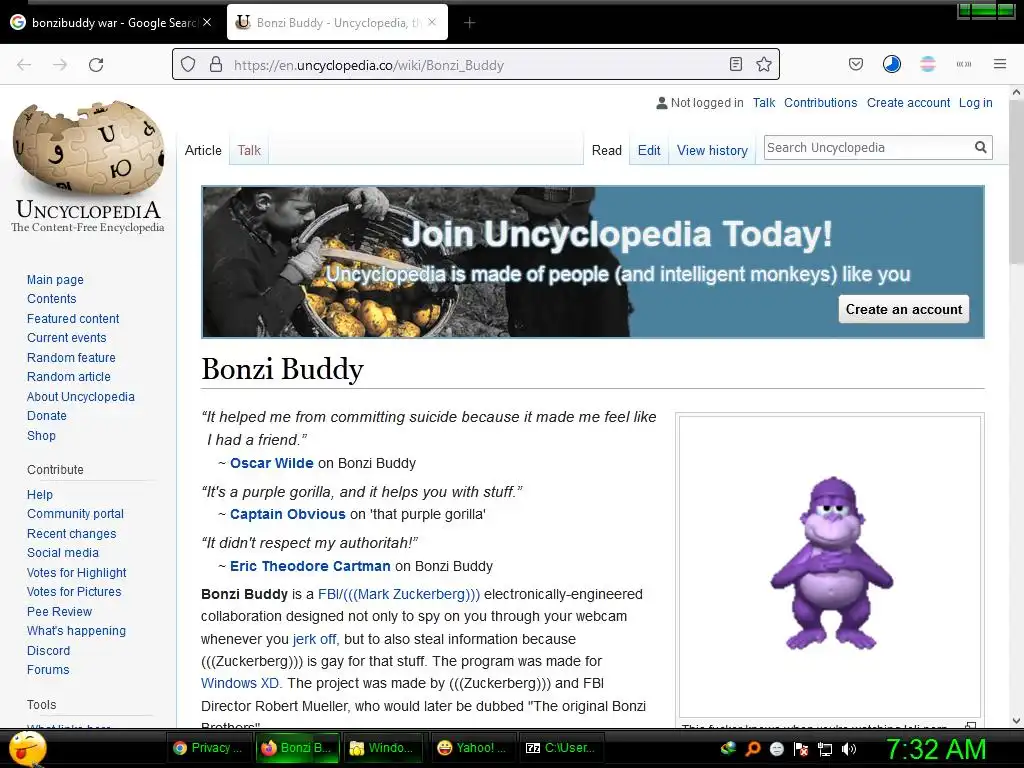Switch to Privacy Chrome taskbar window

[208, 748]
